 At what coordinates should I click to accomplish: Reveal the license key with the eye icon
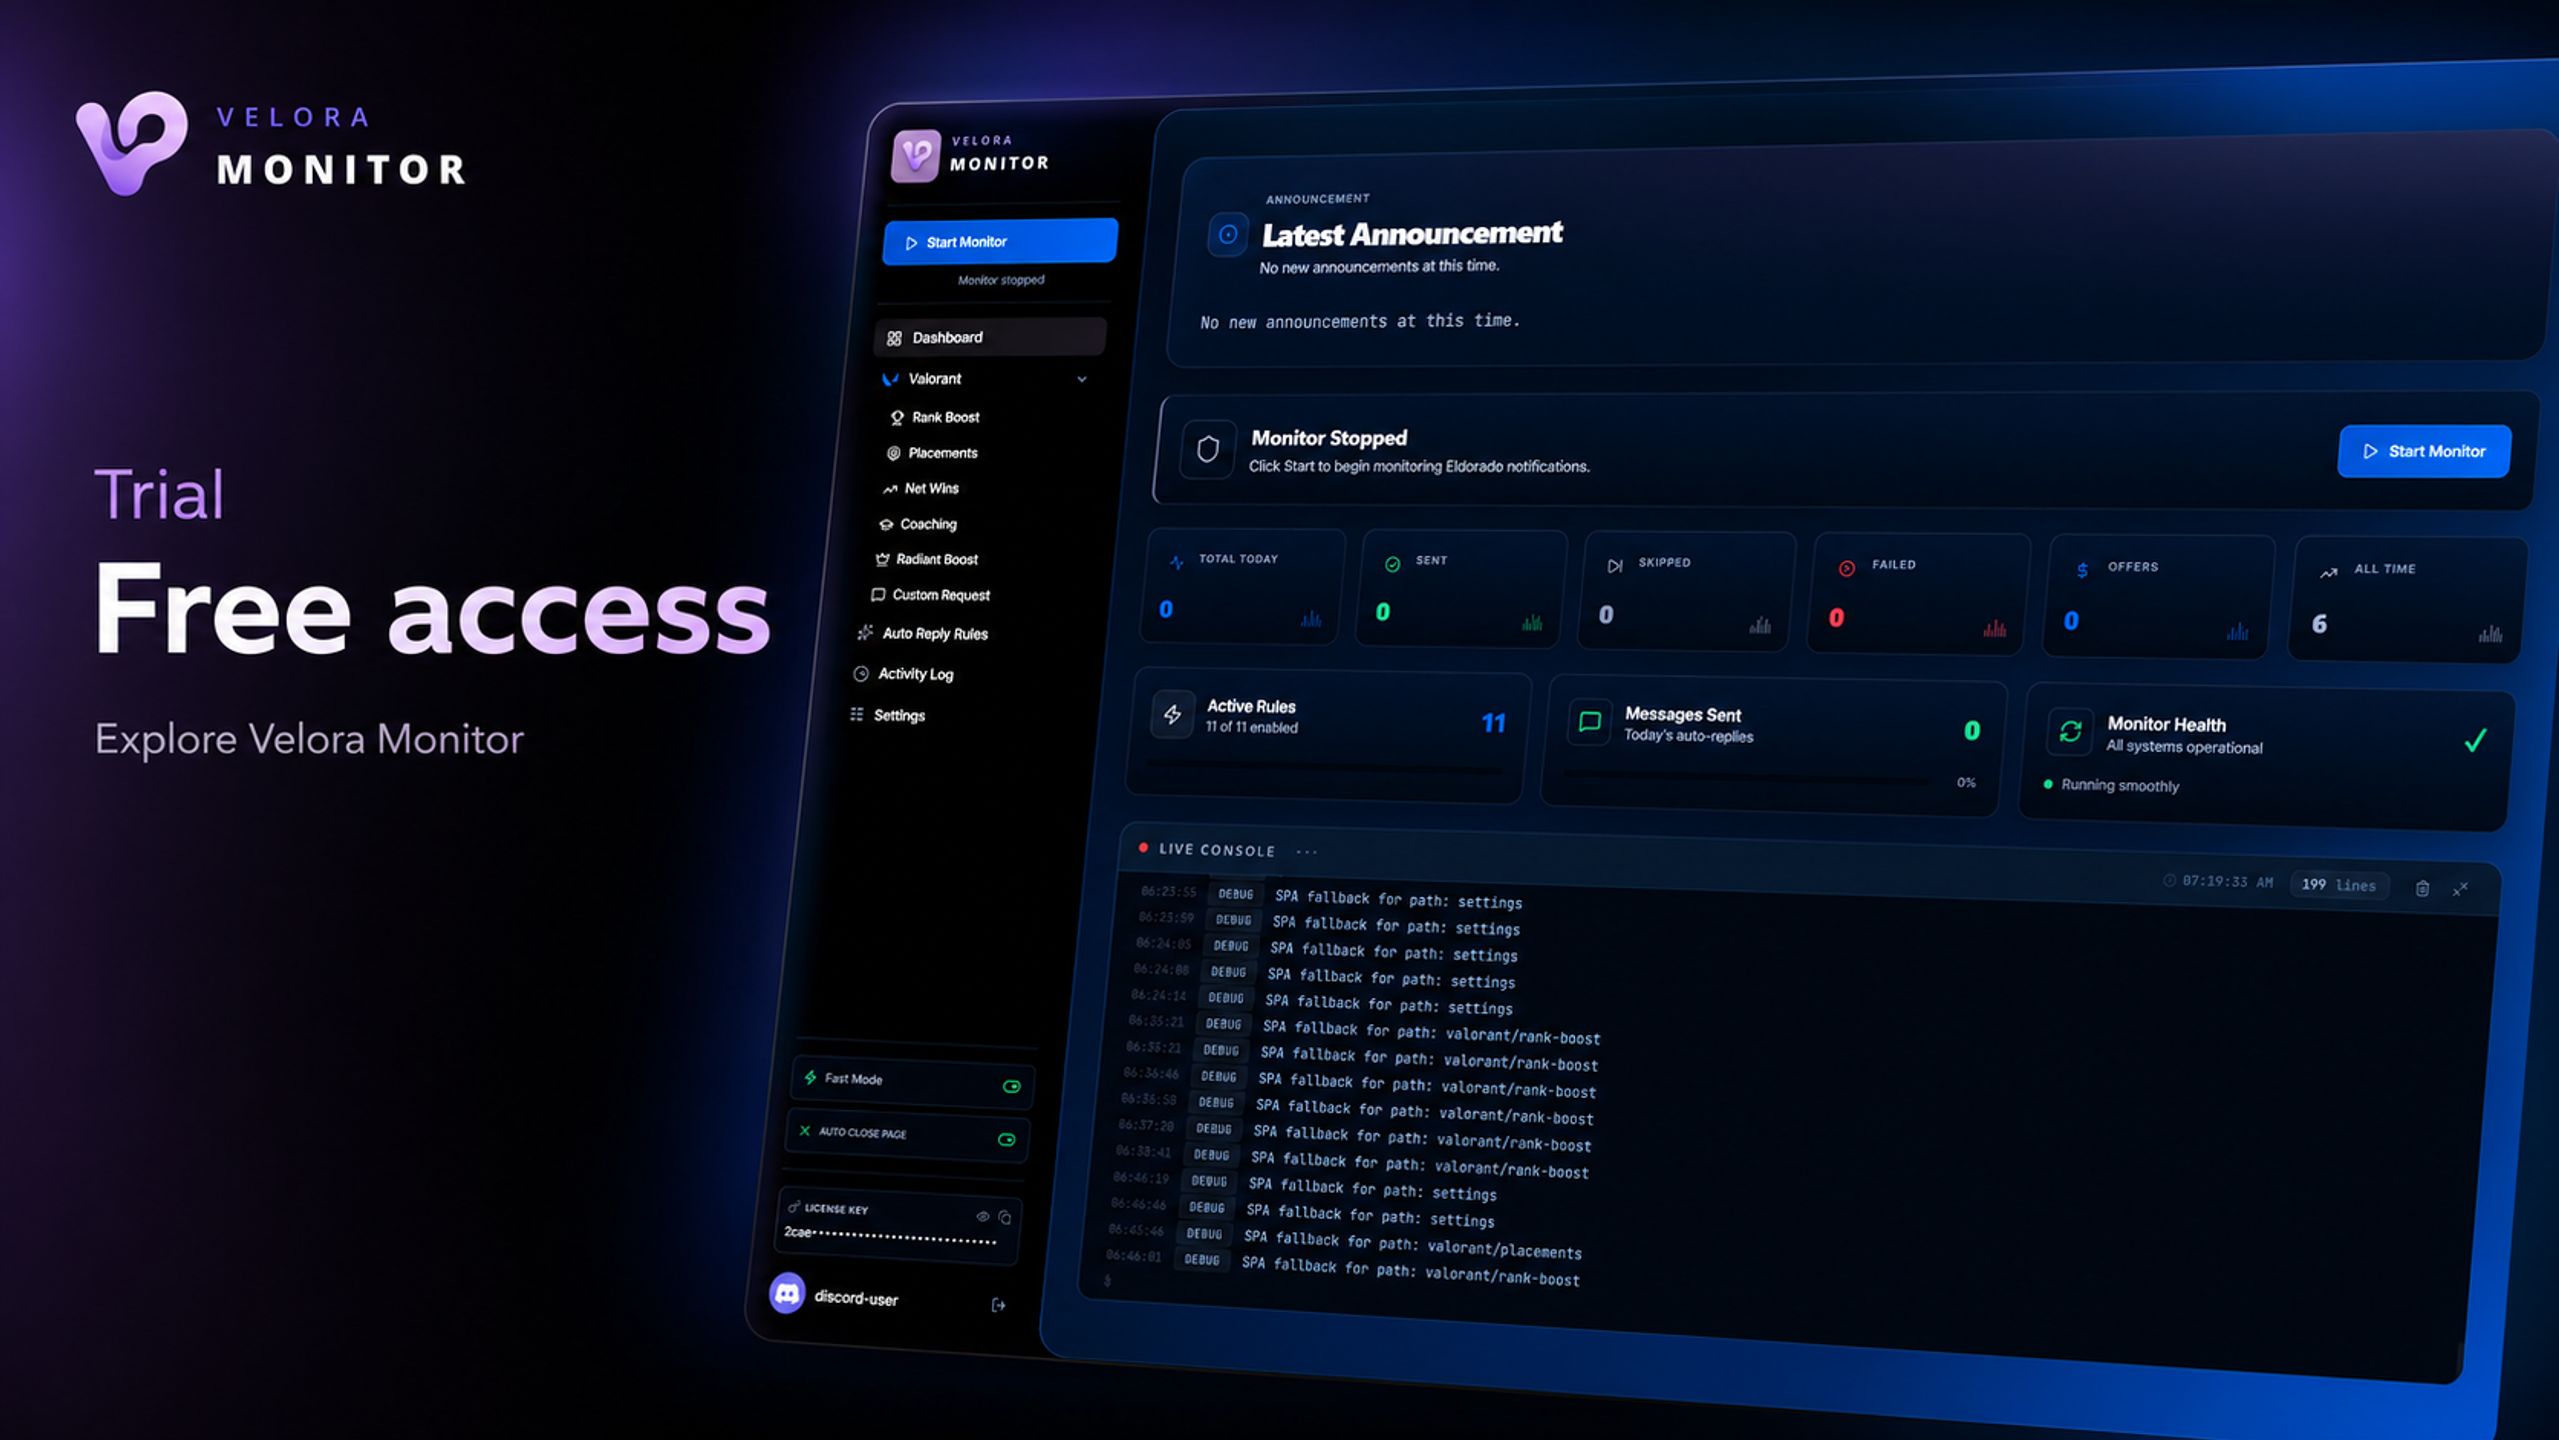[x=982, y=1216]
